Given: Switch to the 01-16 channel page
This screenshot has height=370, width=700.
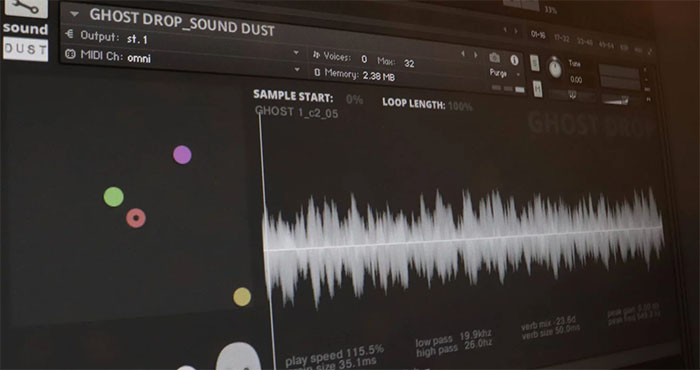Looking at the screenshot, I should pyautogui.click(x=538, y=35).
